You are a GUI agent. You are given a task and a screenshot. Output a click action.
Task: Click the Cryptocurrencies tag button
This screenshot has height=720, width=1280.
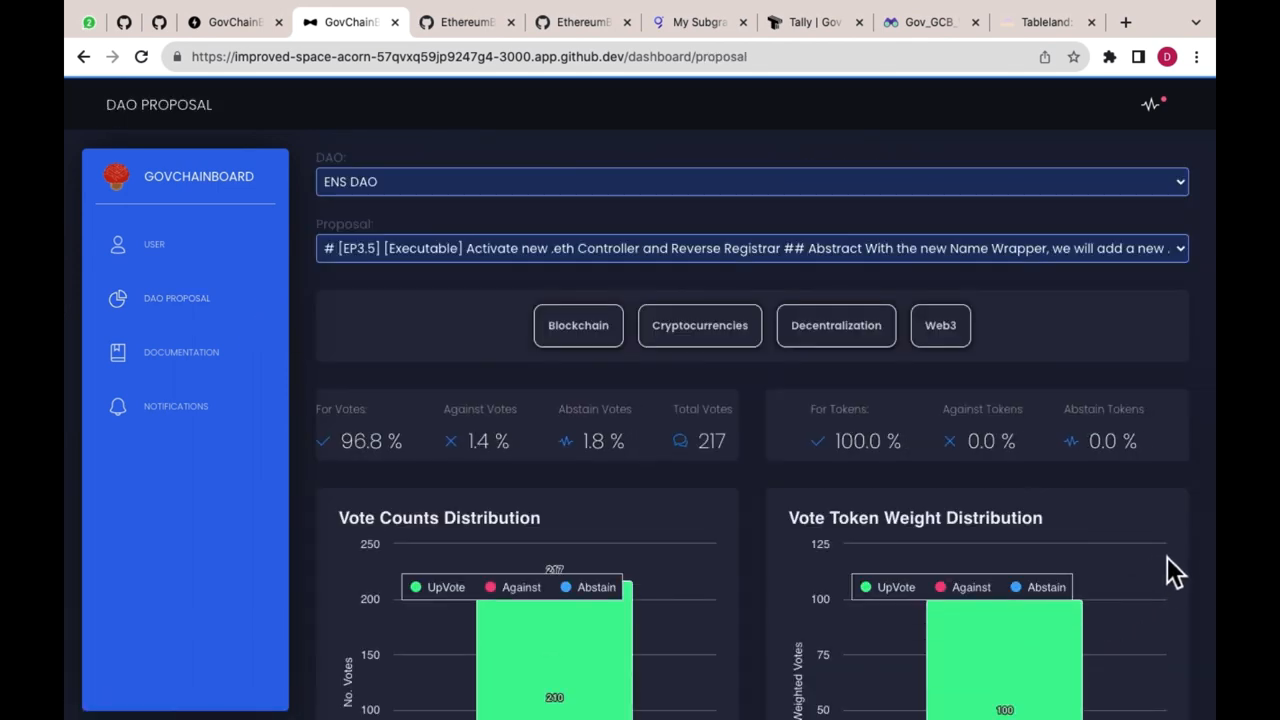(x=700, y=326)
